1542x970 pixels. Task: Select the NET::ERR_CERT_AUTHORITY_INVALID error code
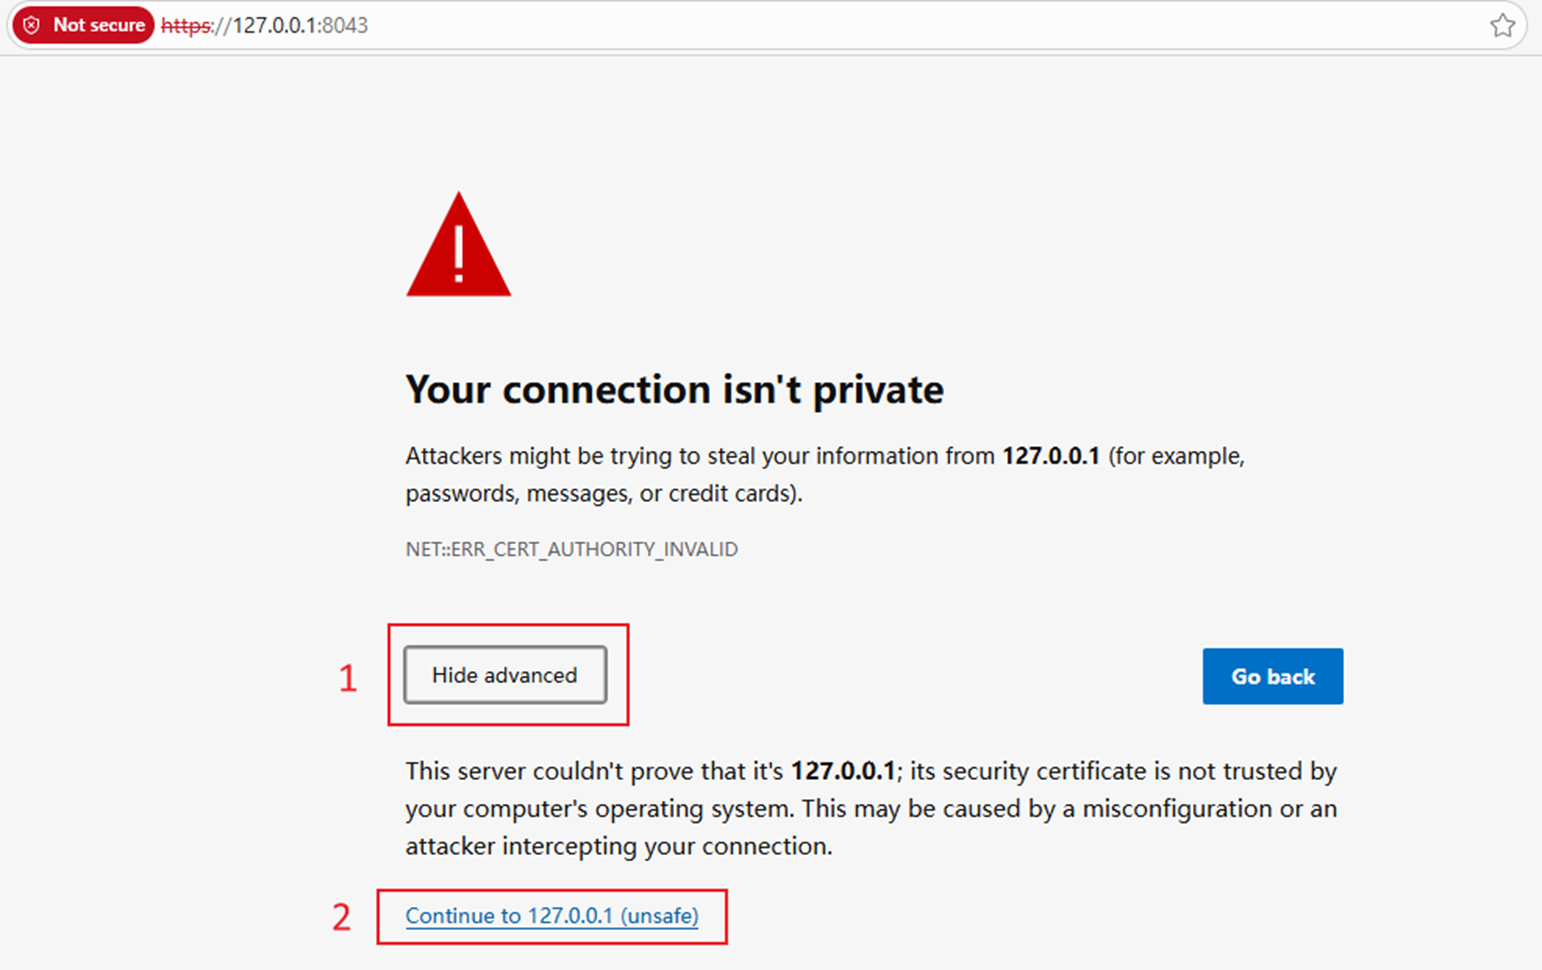tap(571, 549)
